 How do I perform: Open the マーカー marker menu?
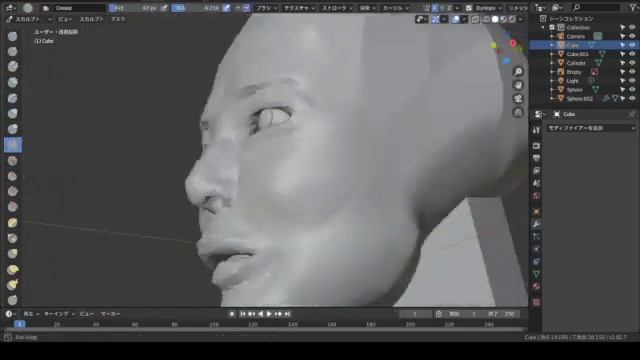coord(110,314)
